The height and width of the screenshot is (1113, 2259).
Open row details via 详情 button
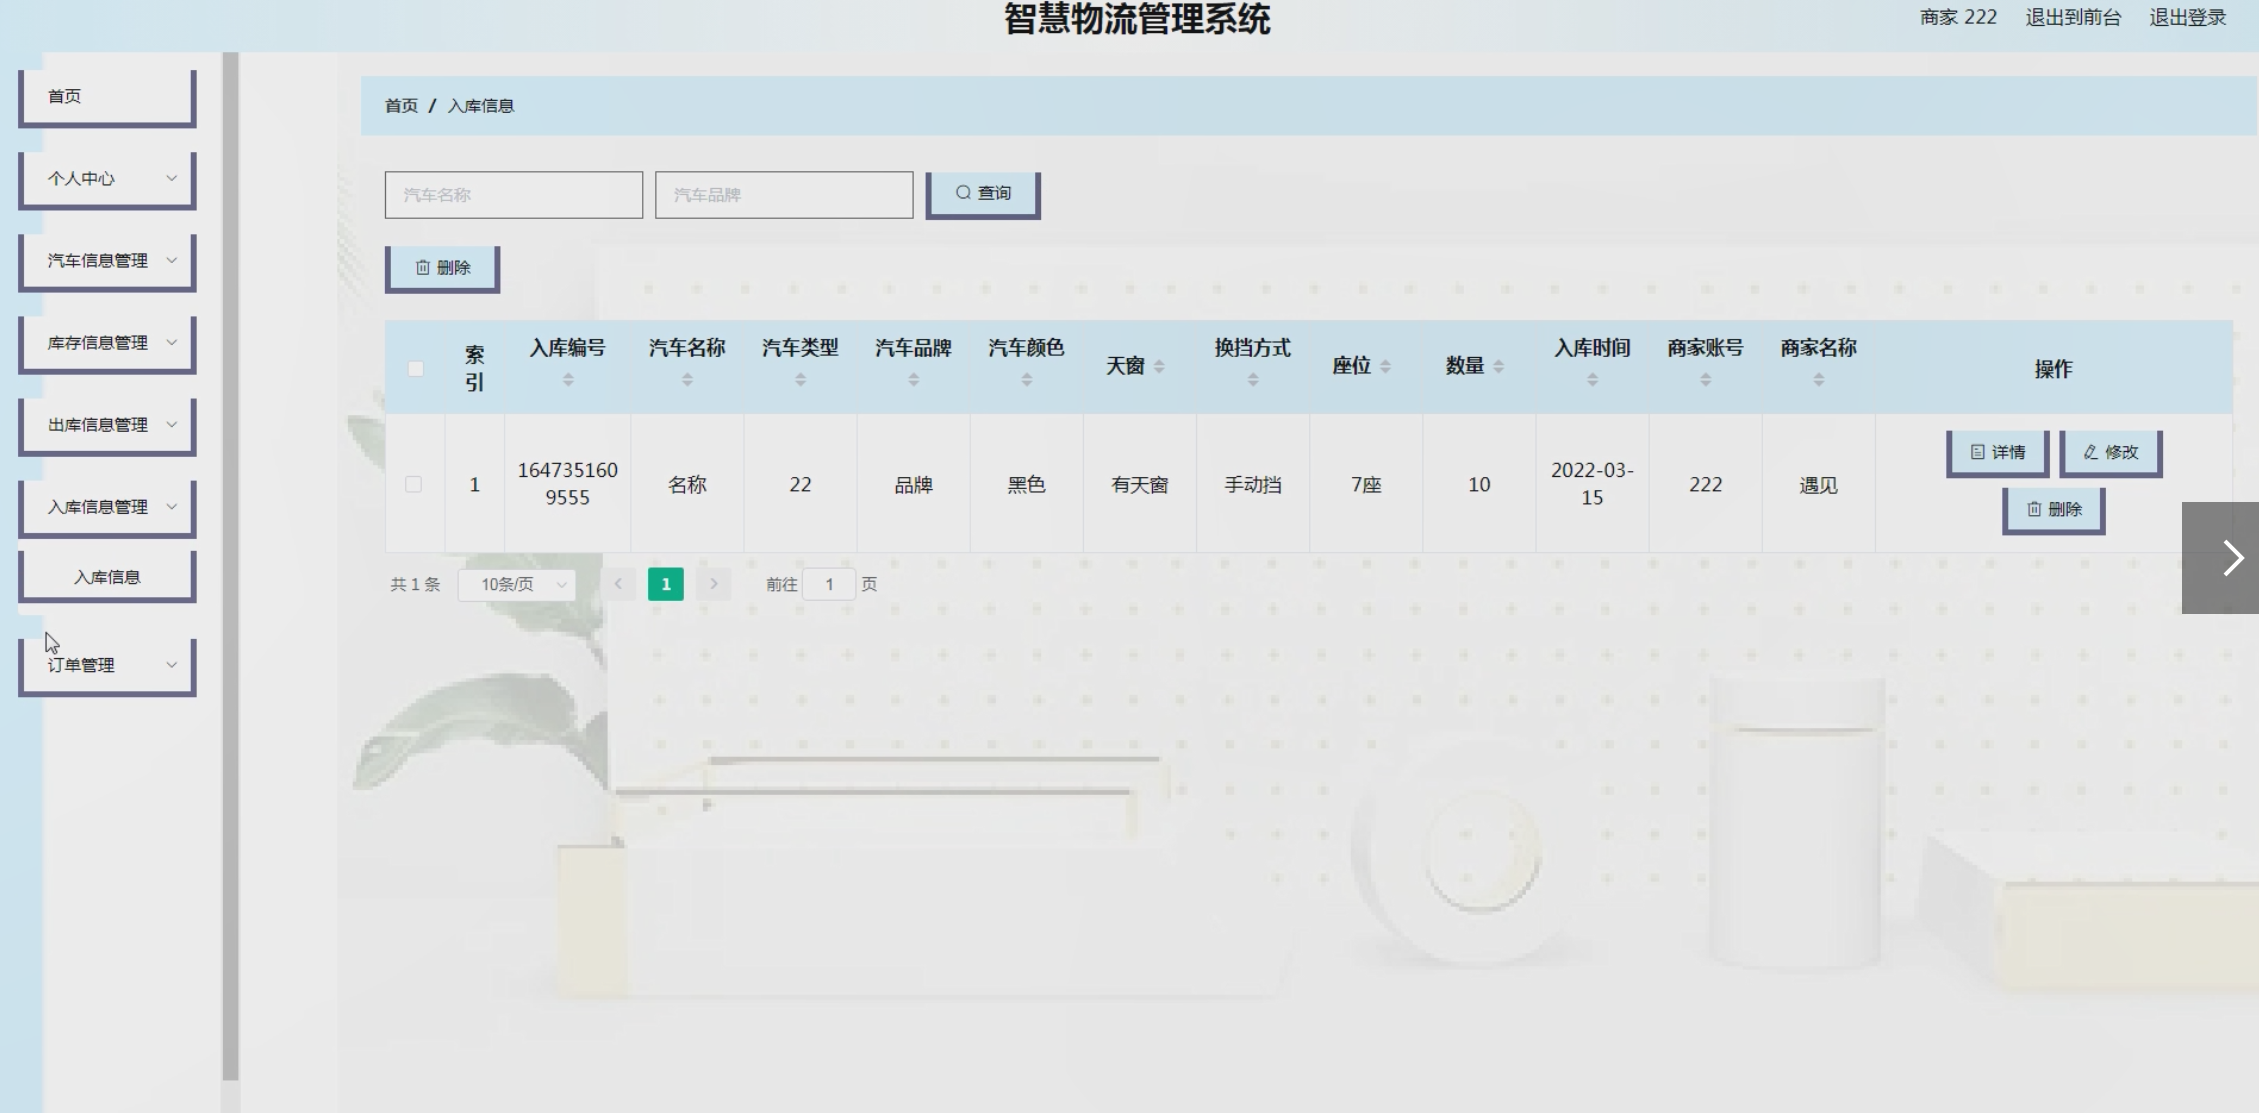click(x=1997, y=452)
